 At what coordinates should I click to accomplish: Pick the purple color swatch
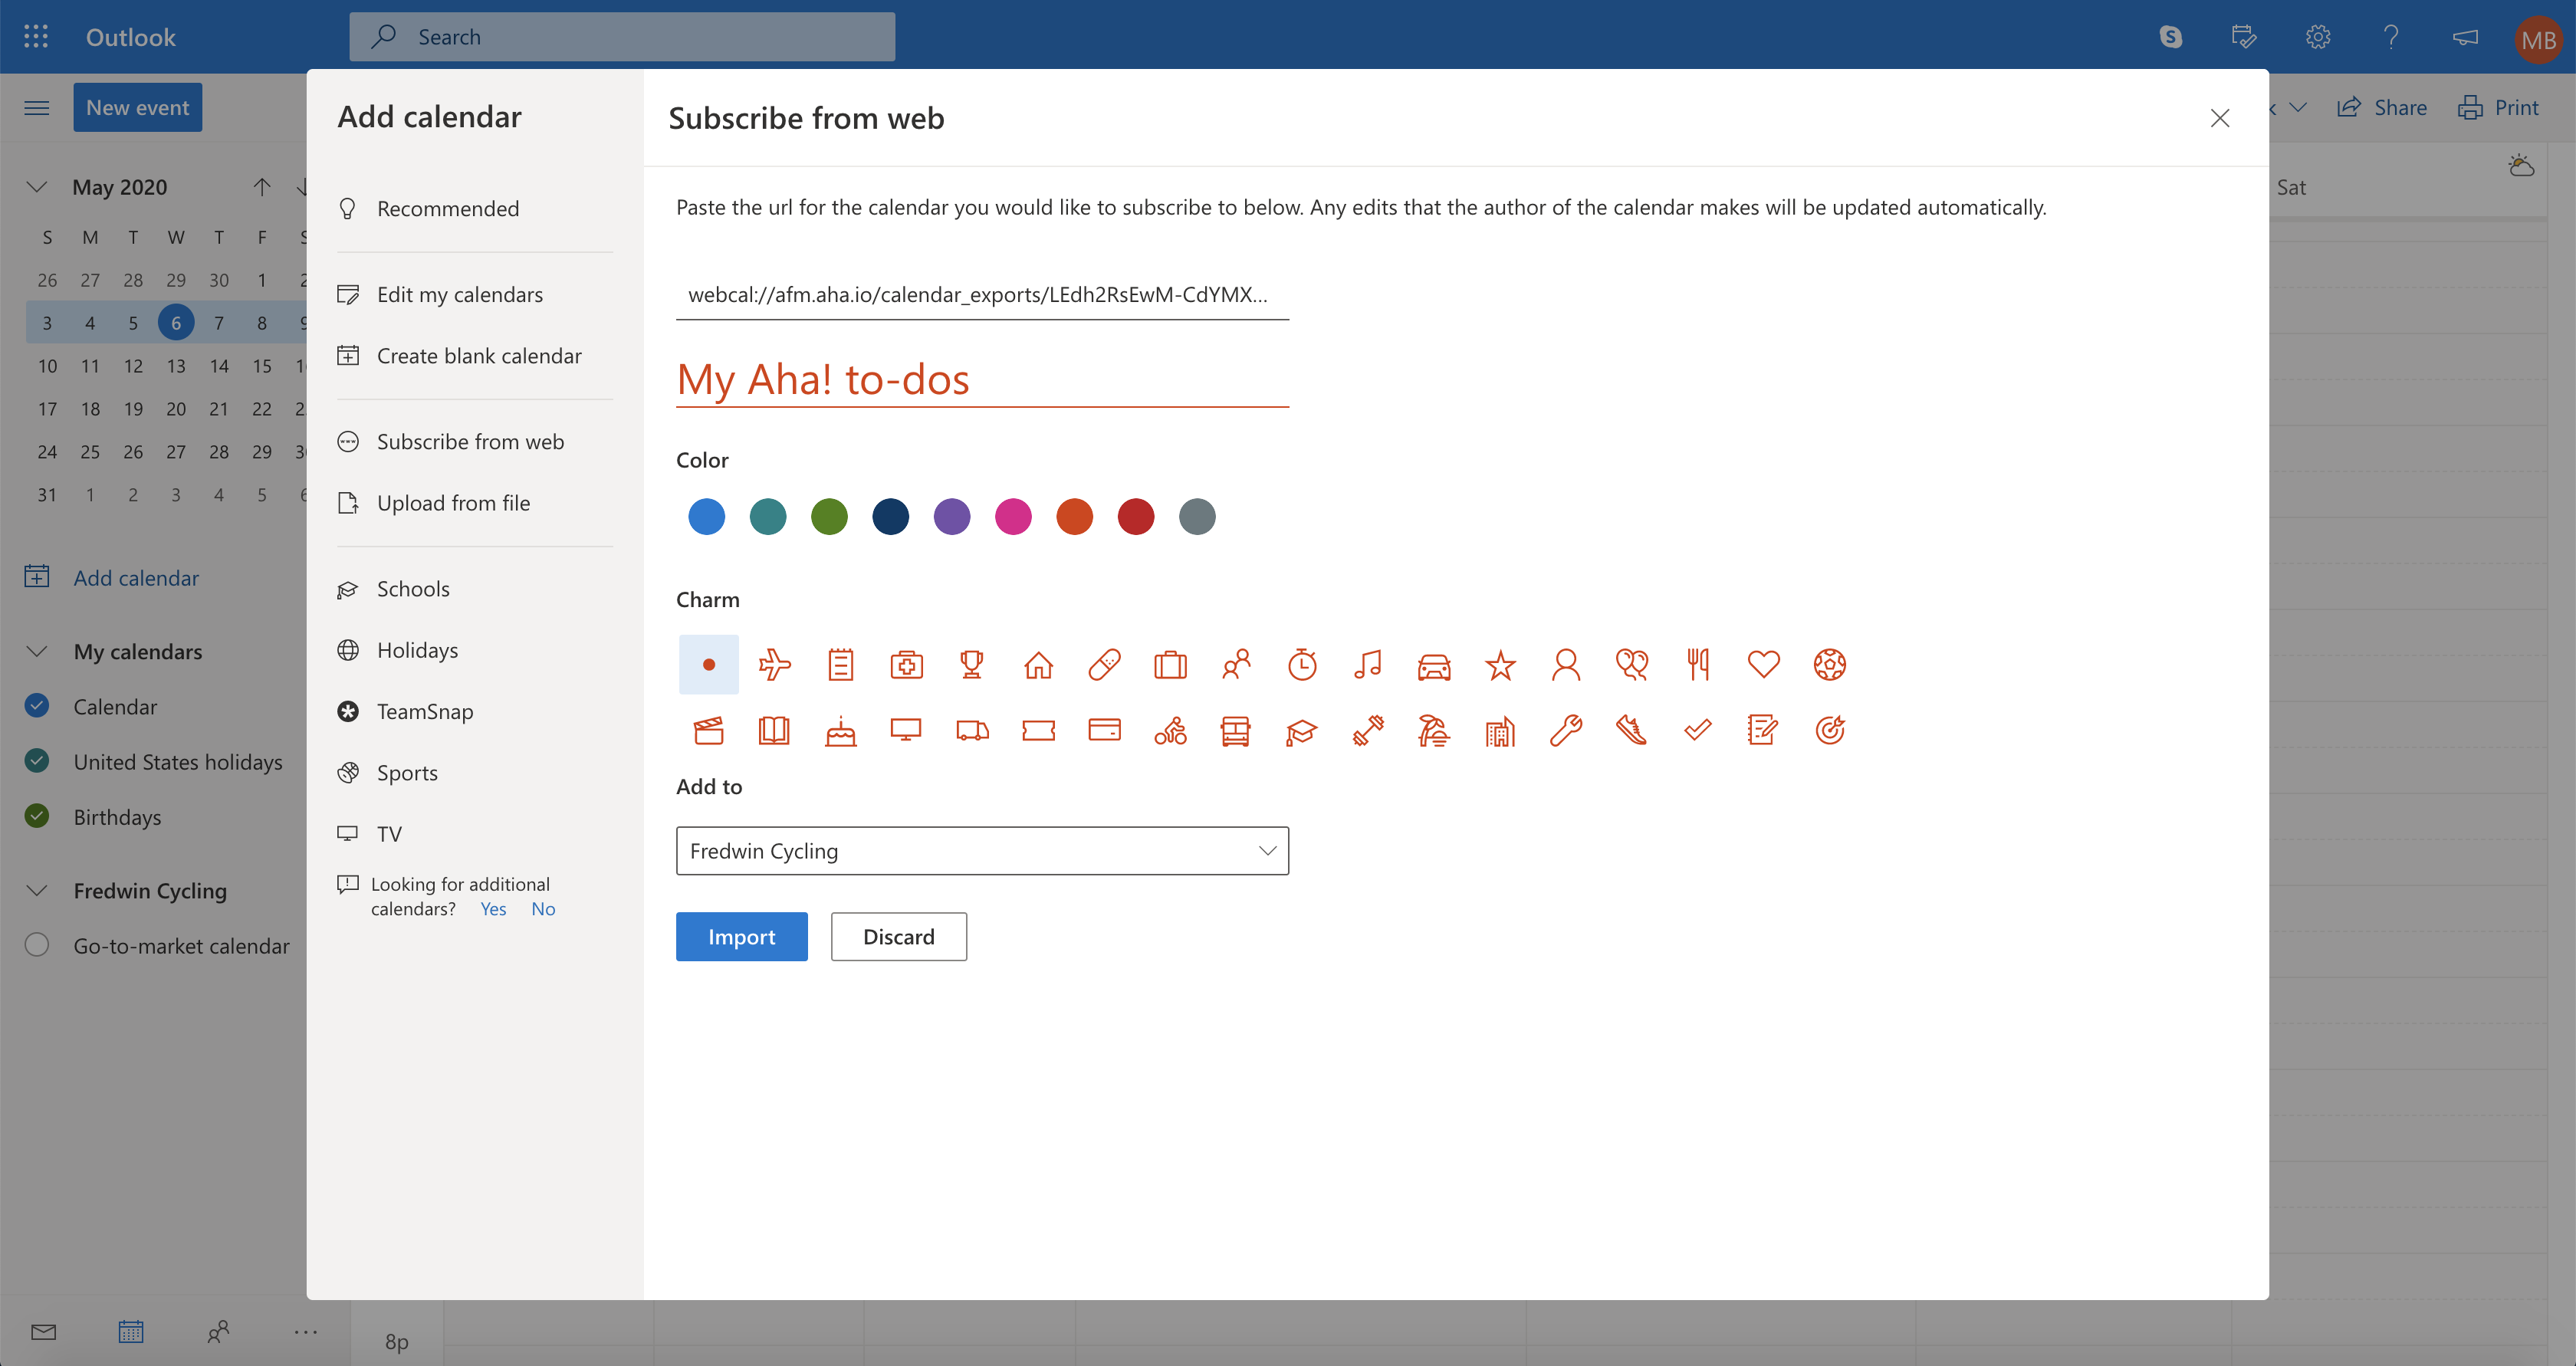[951, 517]
